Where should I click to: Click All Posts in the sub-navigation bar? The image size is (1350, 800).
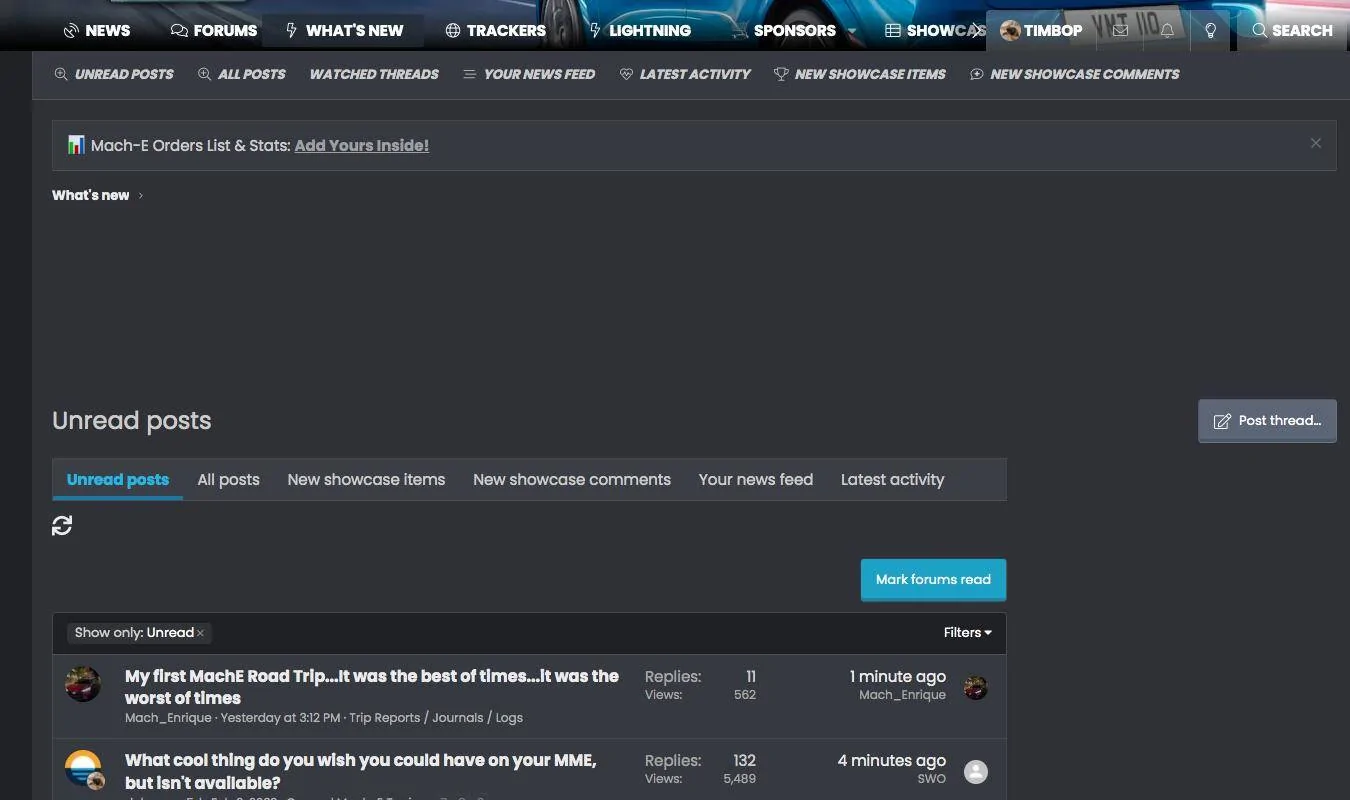[x=242, y=74]
